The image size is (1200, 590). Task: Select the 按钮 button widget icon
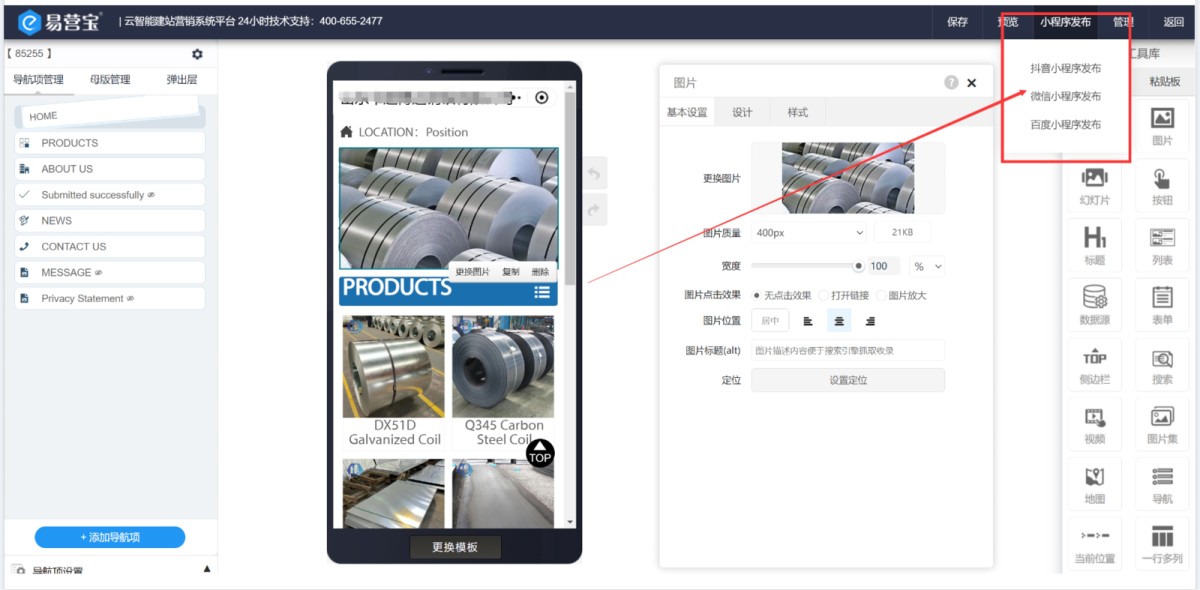[x=1162, y=186]
